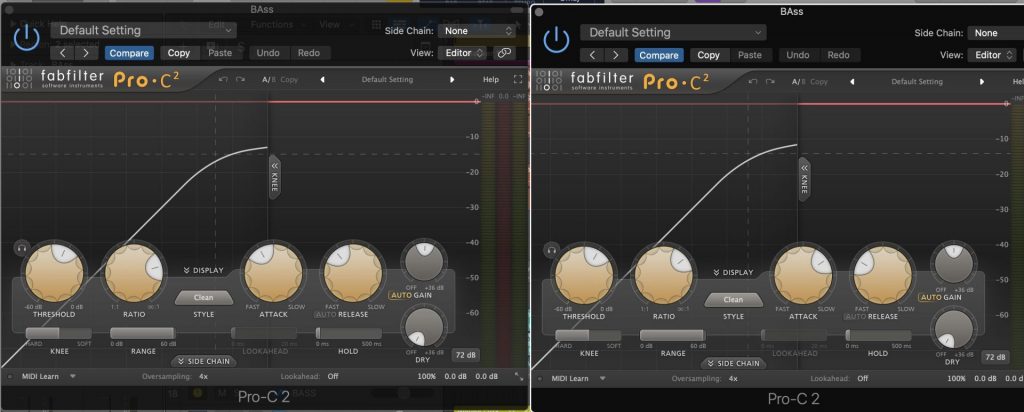Toggle A/B state in right Pro-C 2
The height and width of the screenshot is (412, 1024).
[798, 82]
